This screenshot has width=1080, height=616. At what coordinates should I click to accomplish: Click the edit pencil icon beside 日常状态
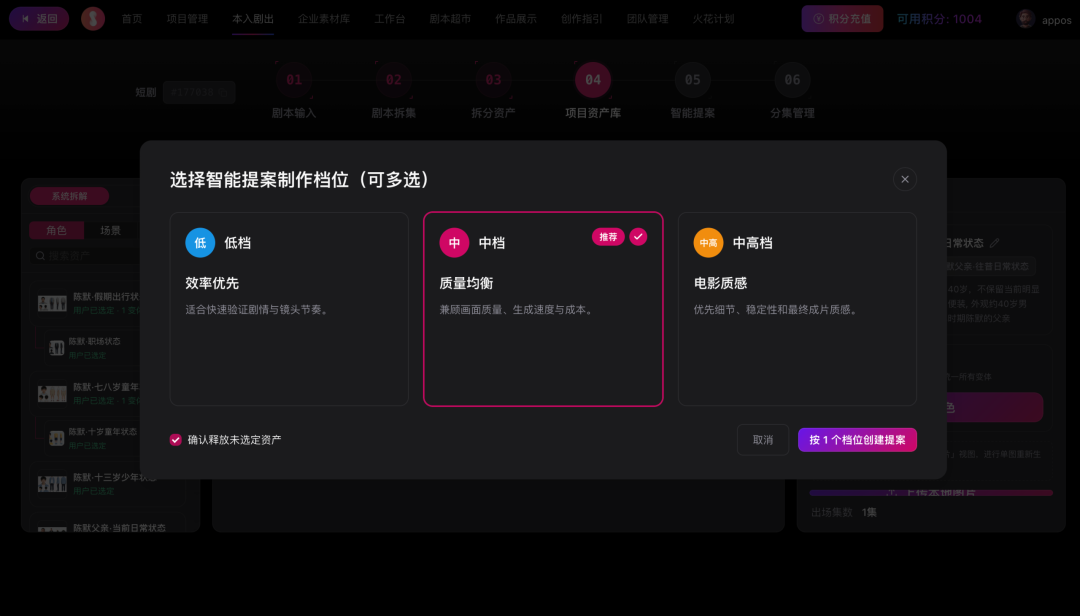tap(994, 243)
